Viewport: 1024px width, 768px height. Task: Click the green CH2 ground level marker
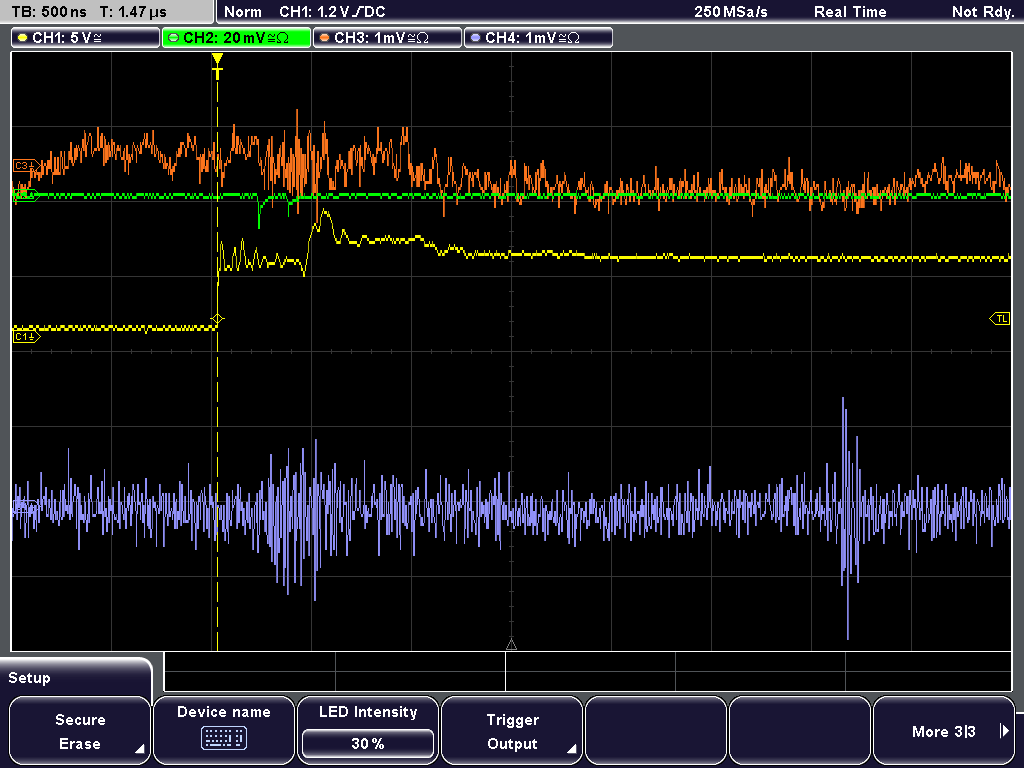pyautogui.click(x=25, y=195)
